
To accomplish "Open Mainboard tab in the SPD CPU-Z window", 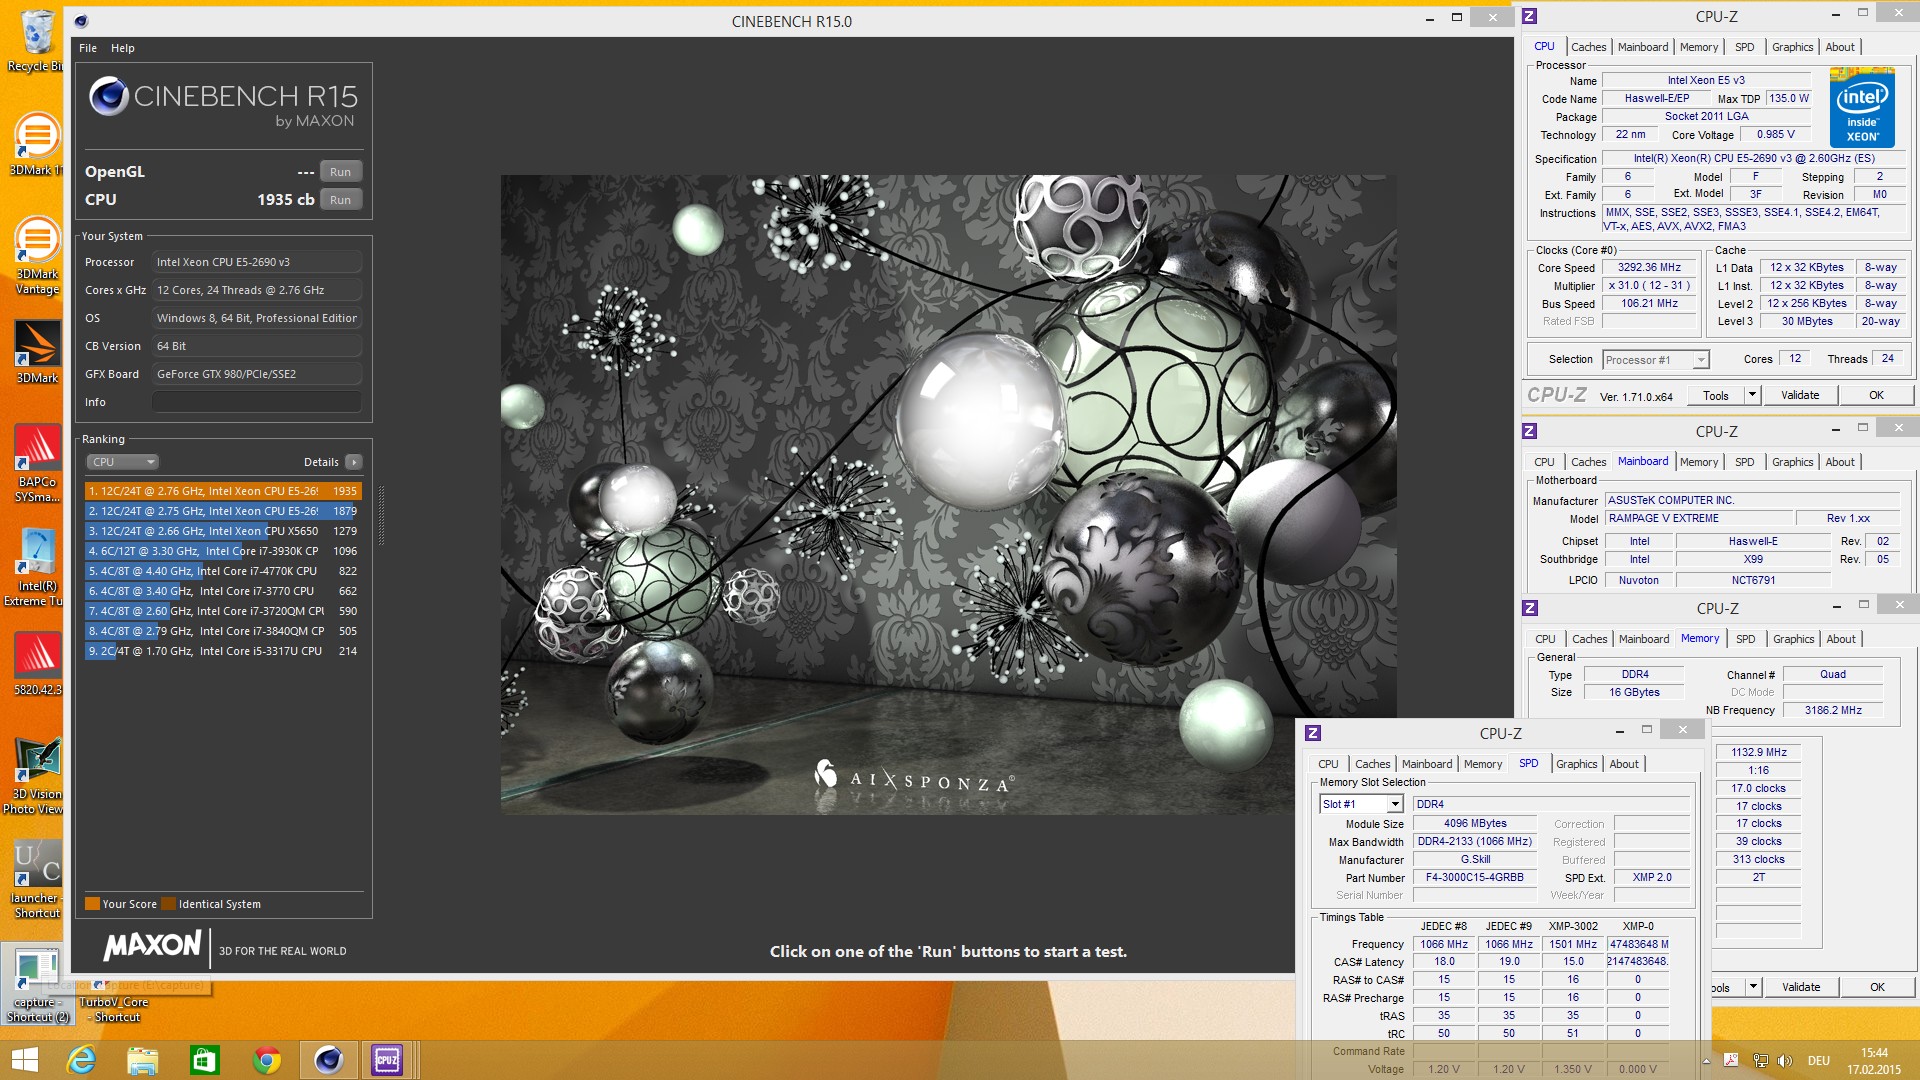I will point(1427,764).
